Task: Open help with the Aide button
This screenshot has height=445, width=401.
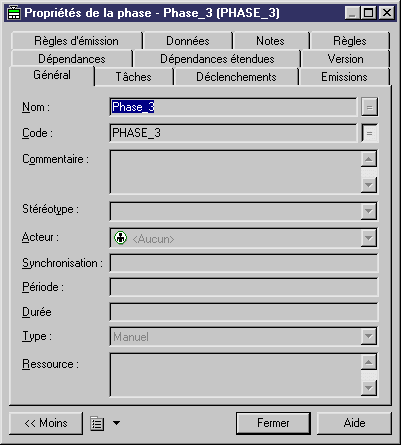Action: coord(354,423)
